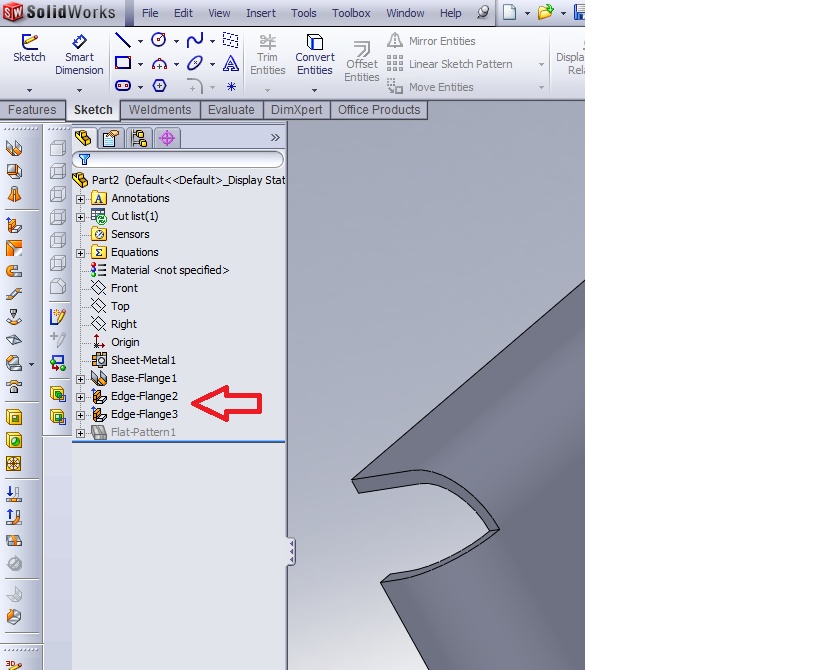Expand the Annotations tree node
Viewport: 828px width, 670px height.
[80, 199]
